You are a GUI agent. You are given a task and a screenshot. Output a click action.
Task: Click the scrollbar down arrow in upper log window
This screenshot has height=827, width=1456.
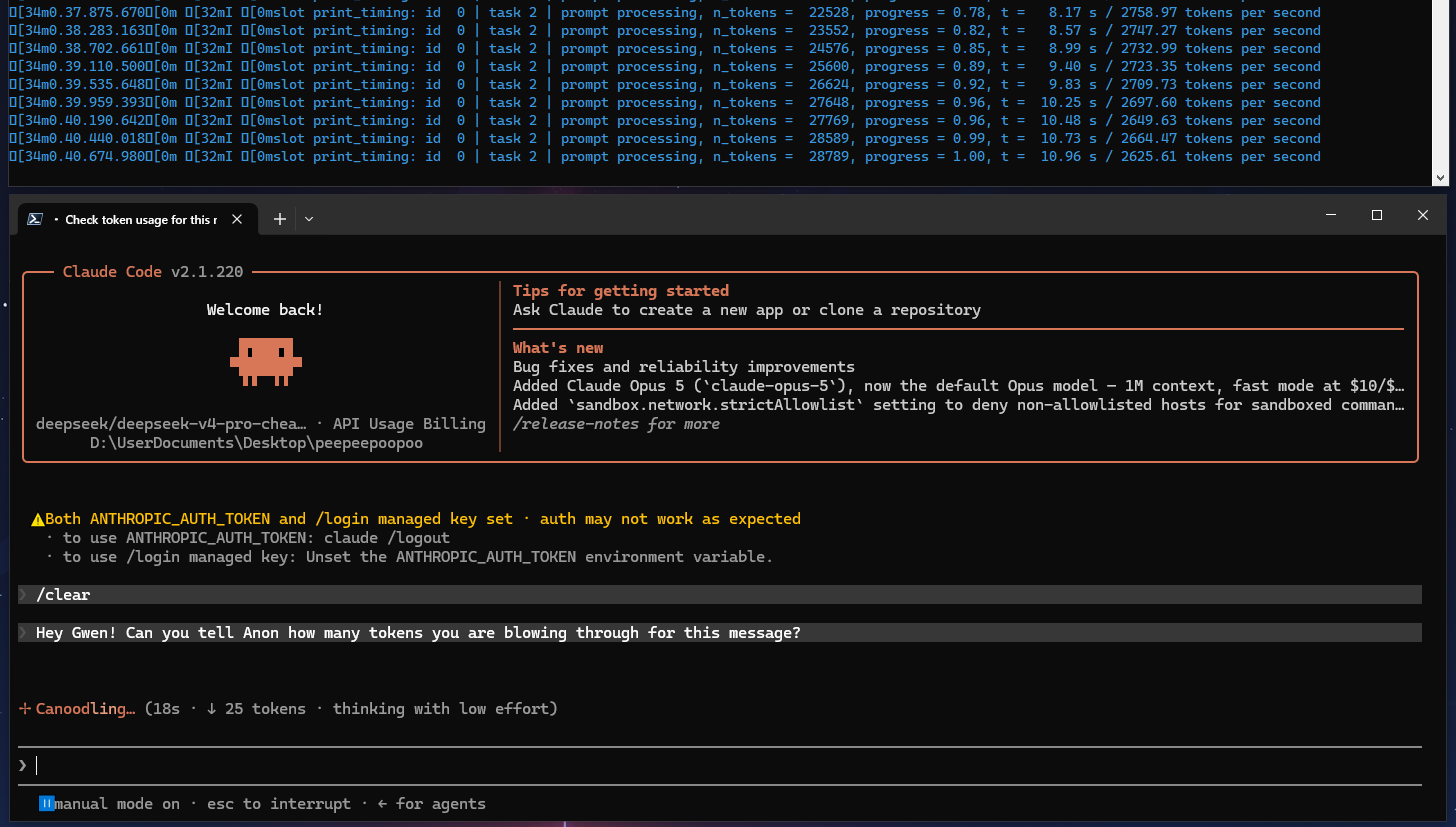coord(1440,177)
